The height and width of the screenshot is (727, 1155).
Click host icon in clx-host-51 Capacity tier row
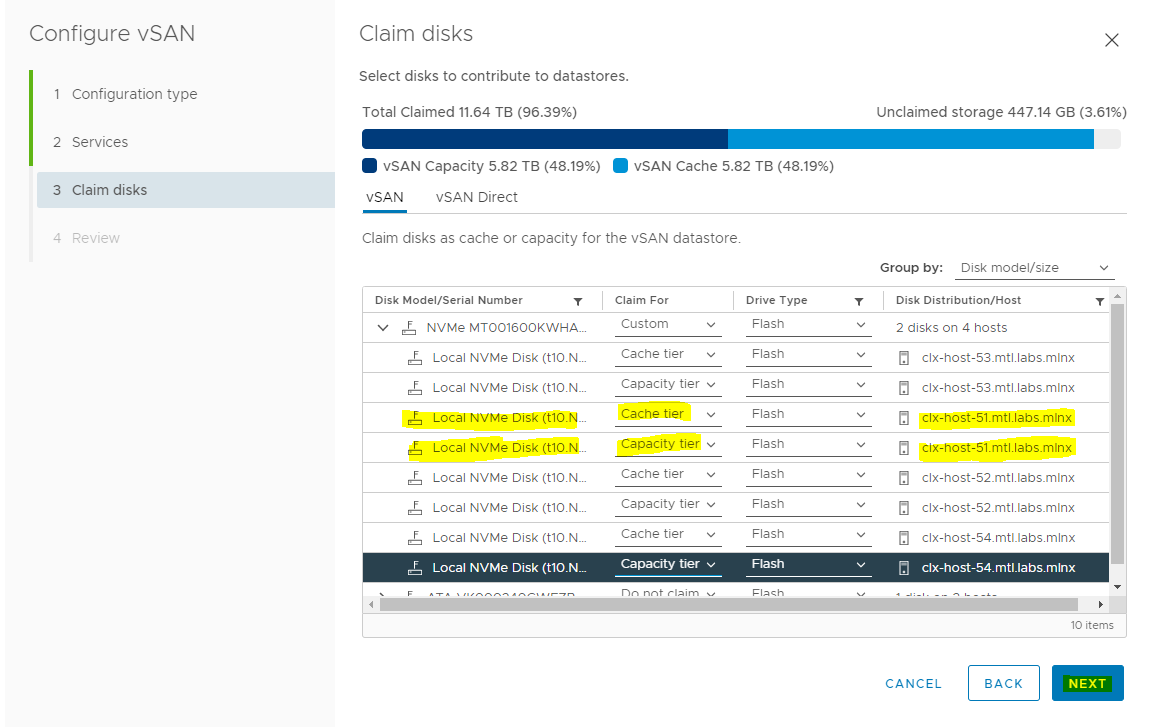point(904,448)
